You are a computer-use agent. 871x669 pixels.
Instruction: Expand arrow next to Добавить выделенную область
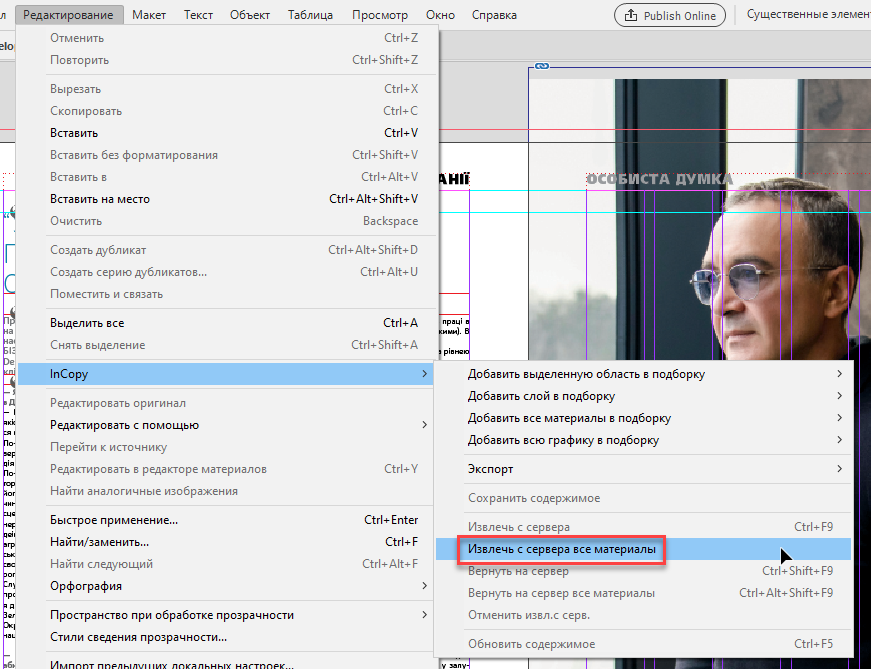point(839,374)
